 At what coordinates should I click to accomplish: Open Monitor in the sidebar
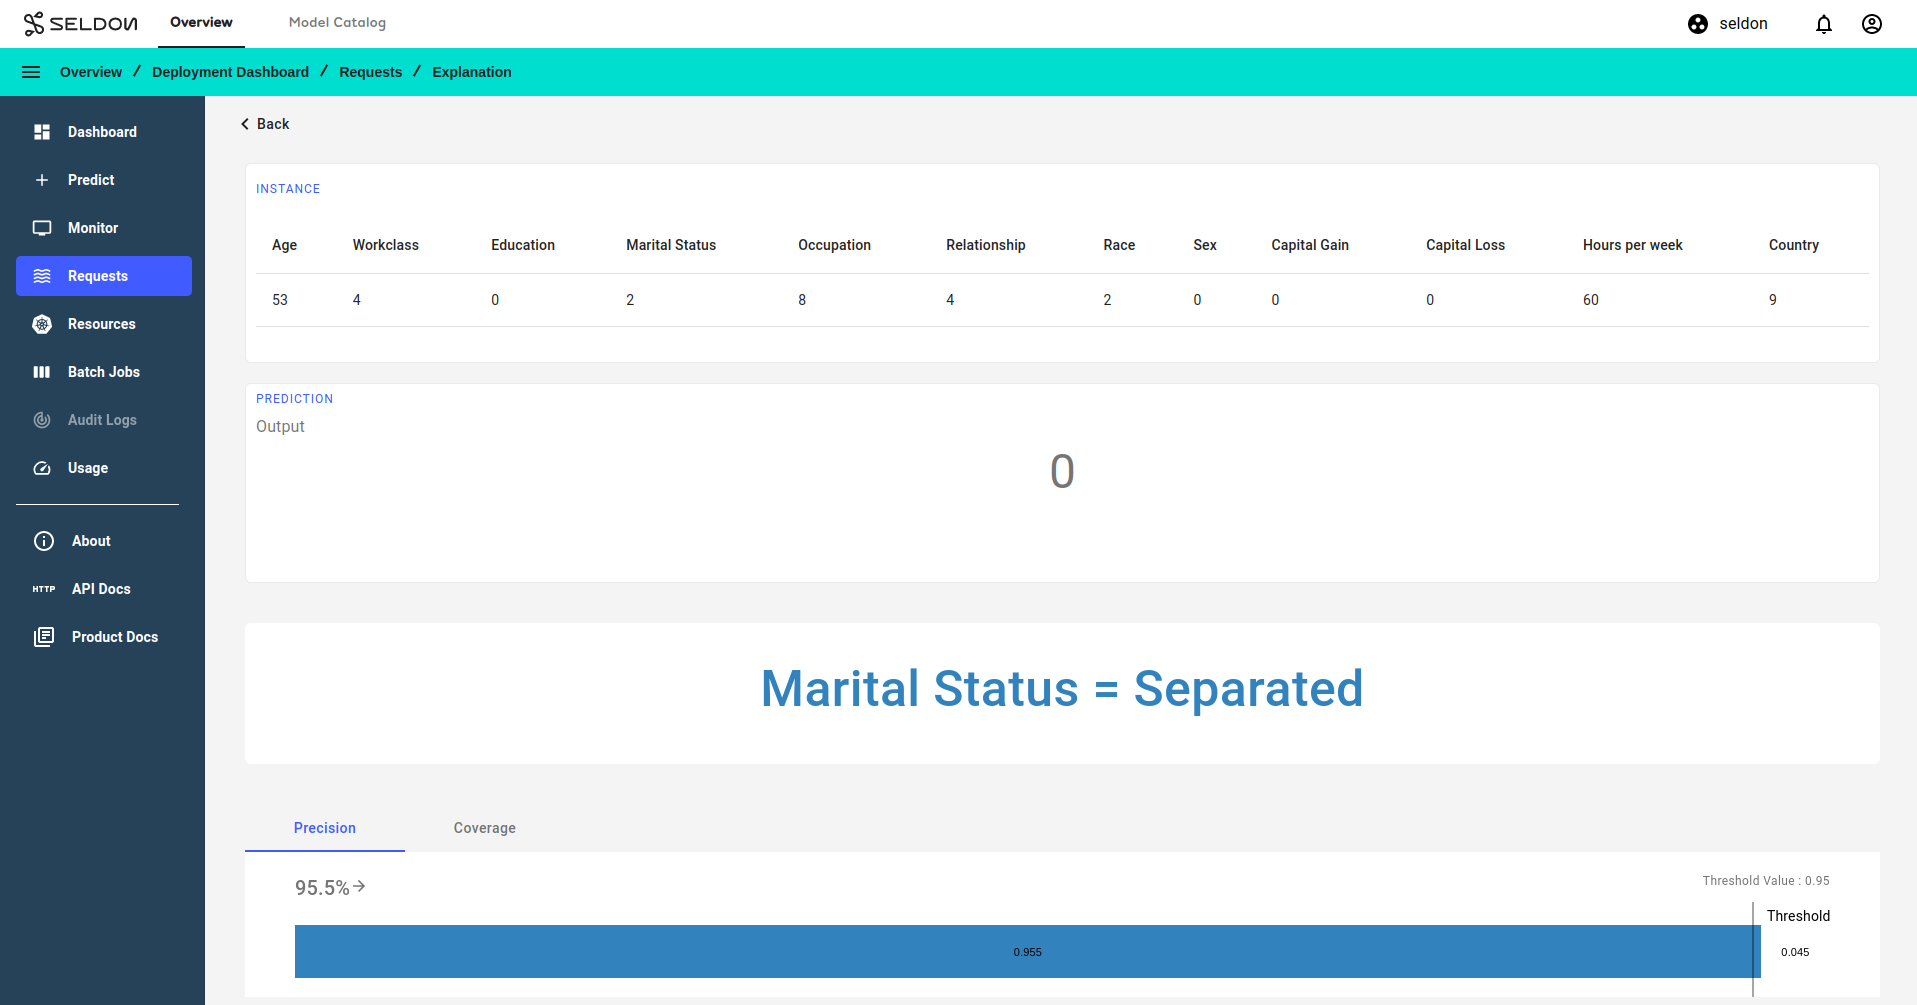point(104,228)
